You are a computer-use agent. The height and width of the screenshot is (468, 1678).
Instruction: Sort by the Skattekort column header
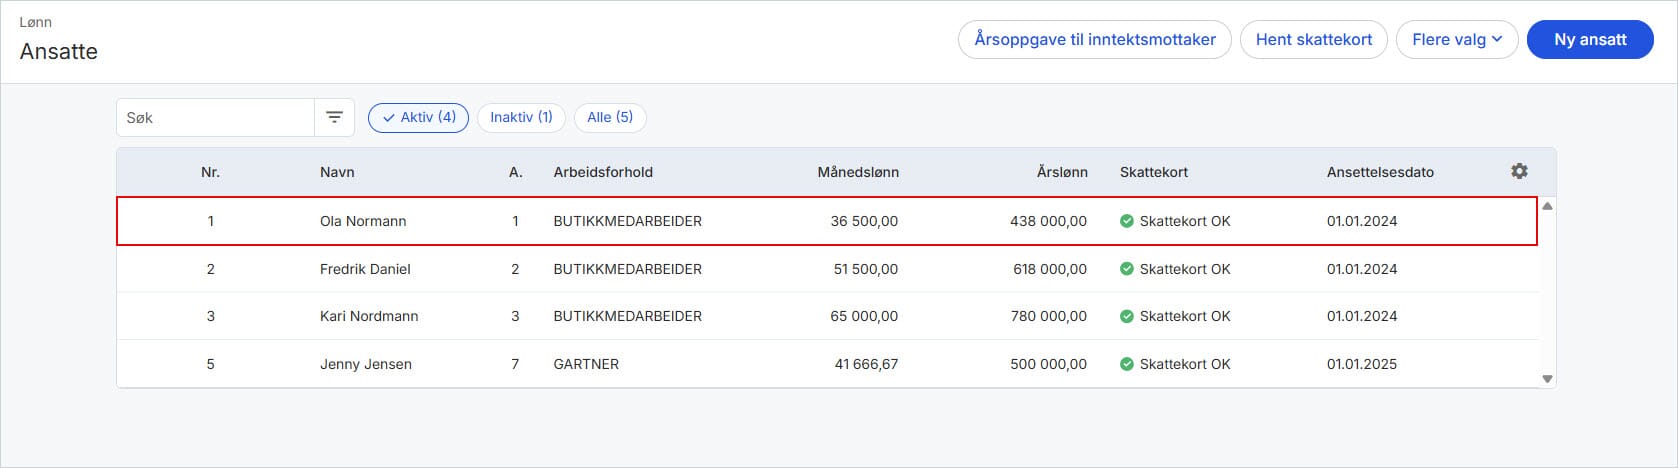(1154, 172)
